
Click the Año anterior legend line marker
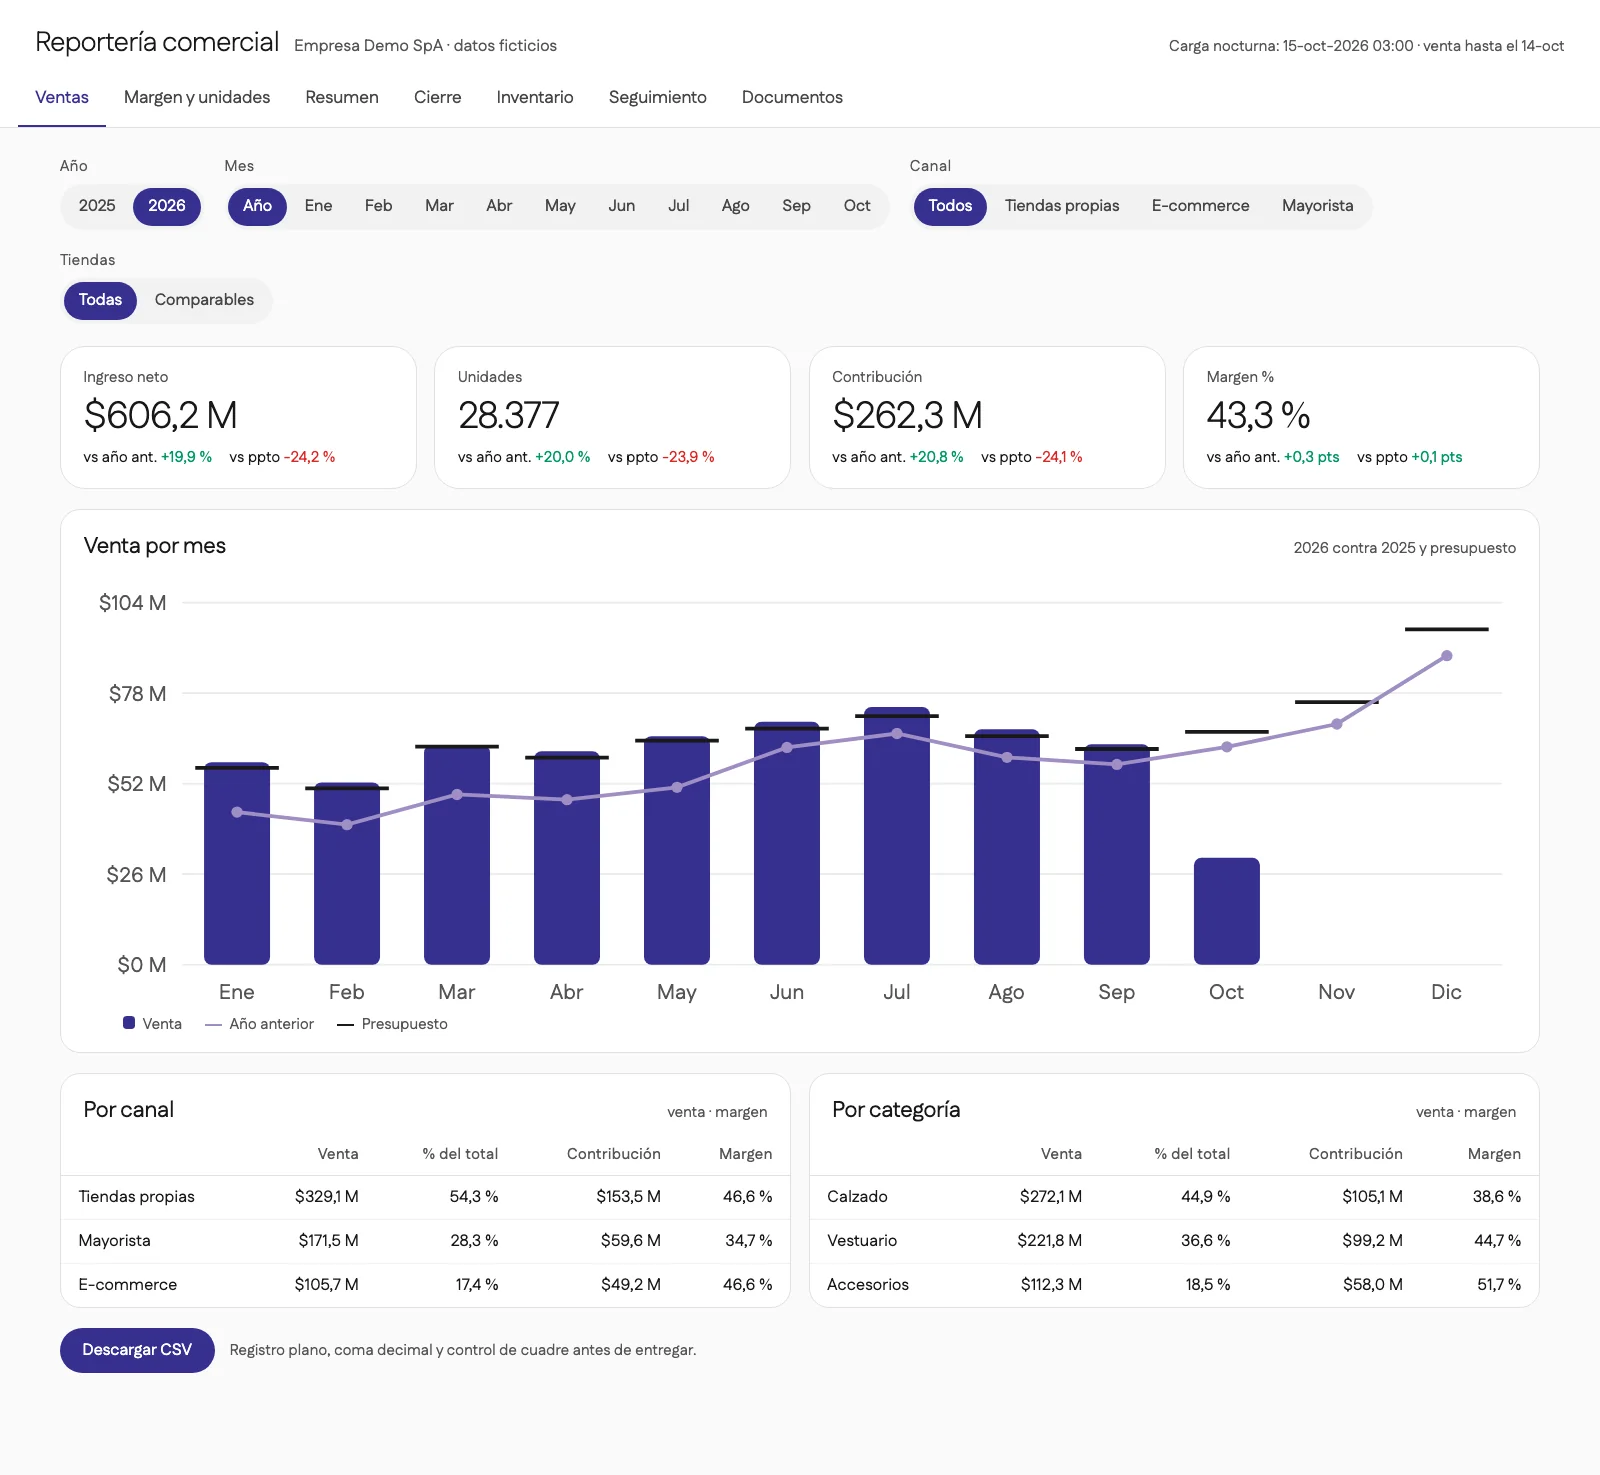coord(213,1024)
